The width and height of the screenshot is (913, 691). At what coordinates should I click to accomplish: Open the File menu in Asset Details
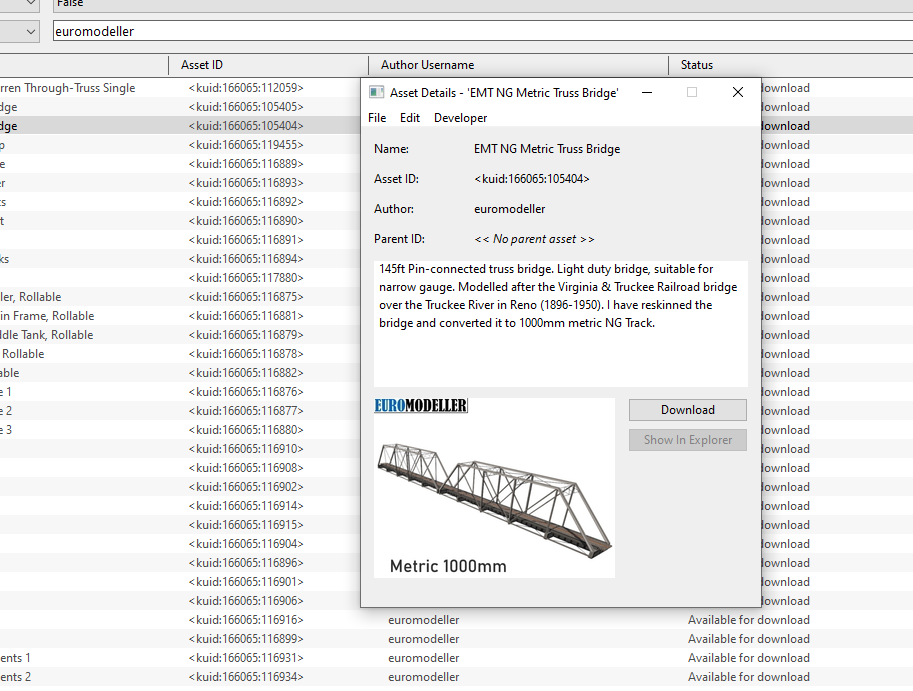(x=377, y=118)
